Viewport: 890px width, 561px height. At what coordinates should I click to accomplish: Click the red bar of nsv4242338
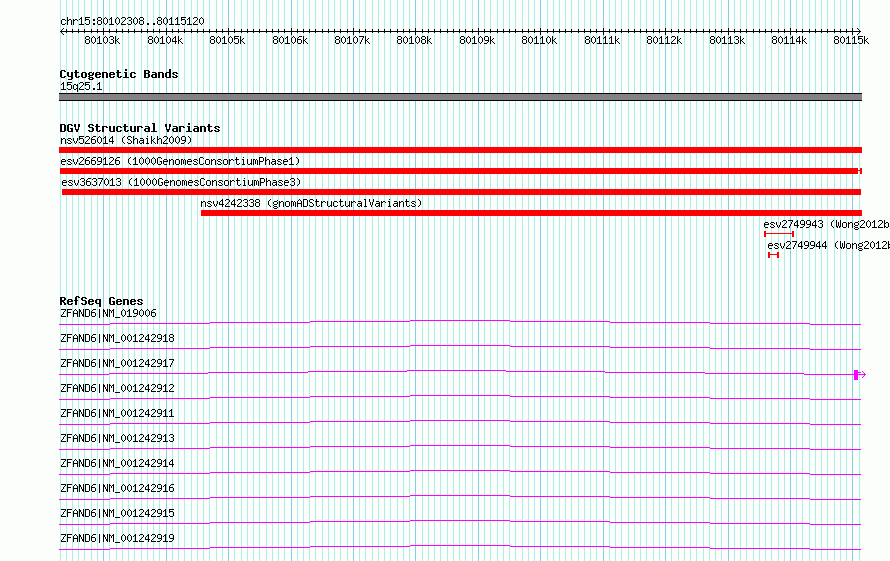pos(531,213)
